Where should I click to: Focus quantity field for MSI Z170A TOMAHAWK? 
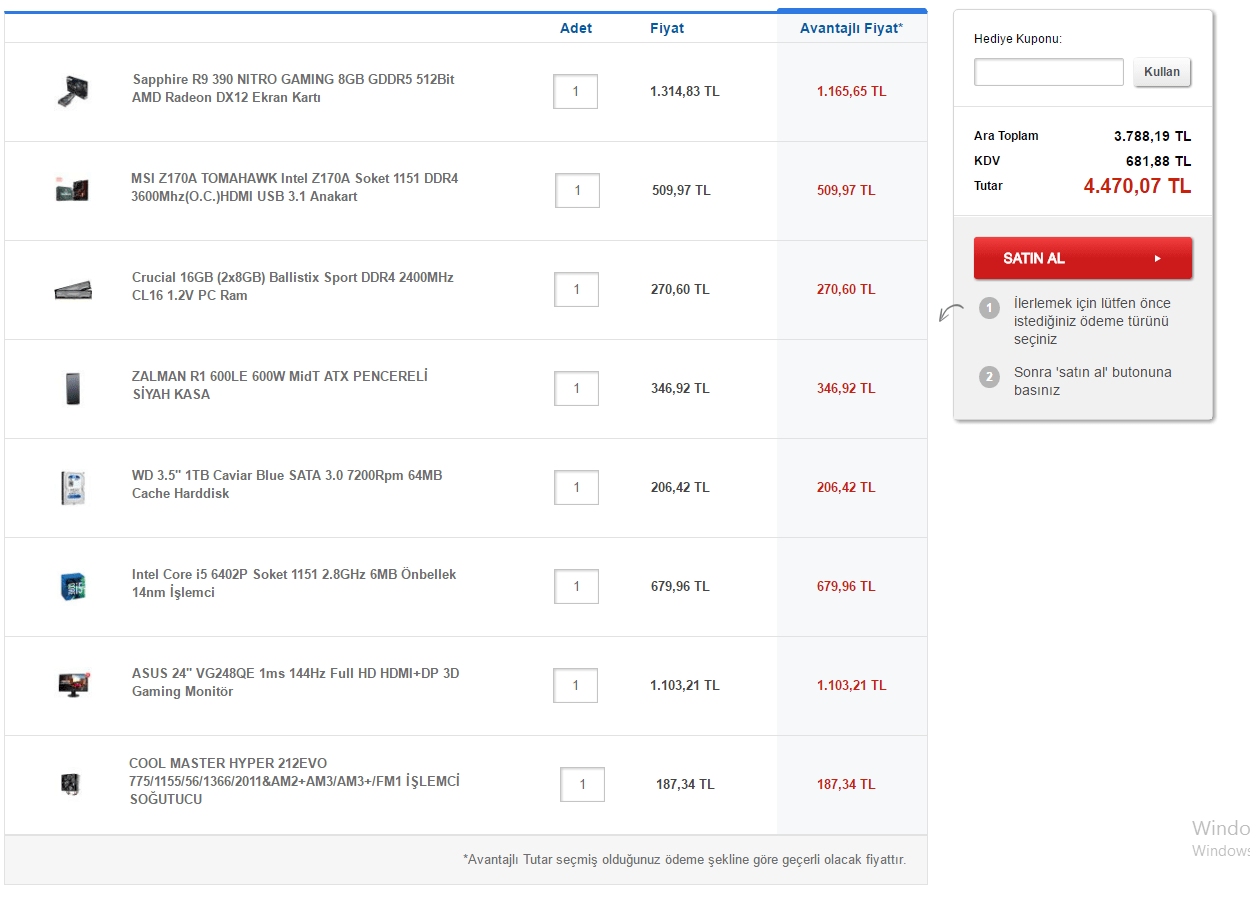[x=577, y=190]
